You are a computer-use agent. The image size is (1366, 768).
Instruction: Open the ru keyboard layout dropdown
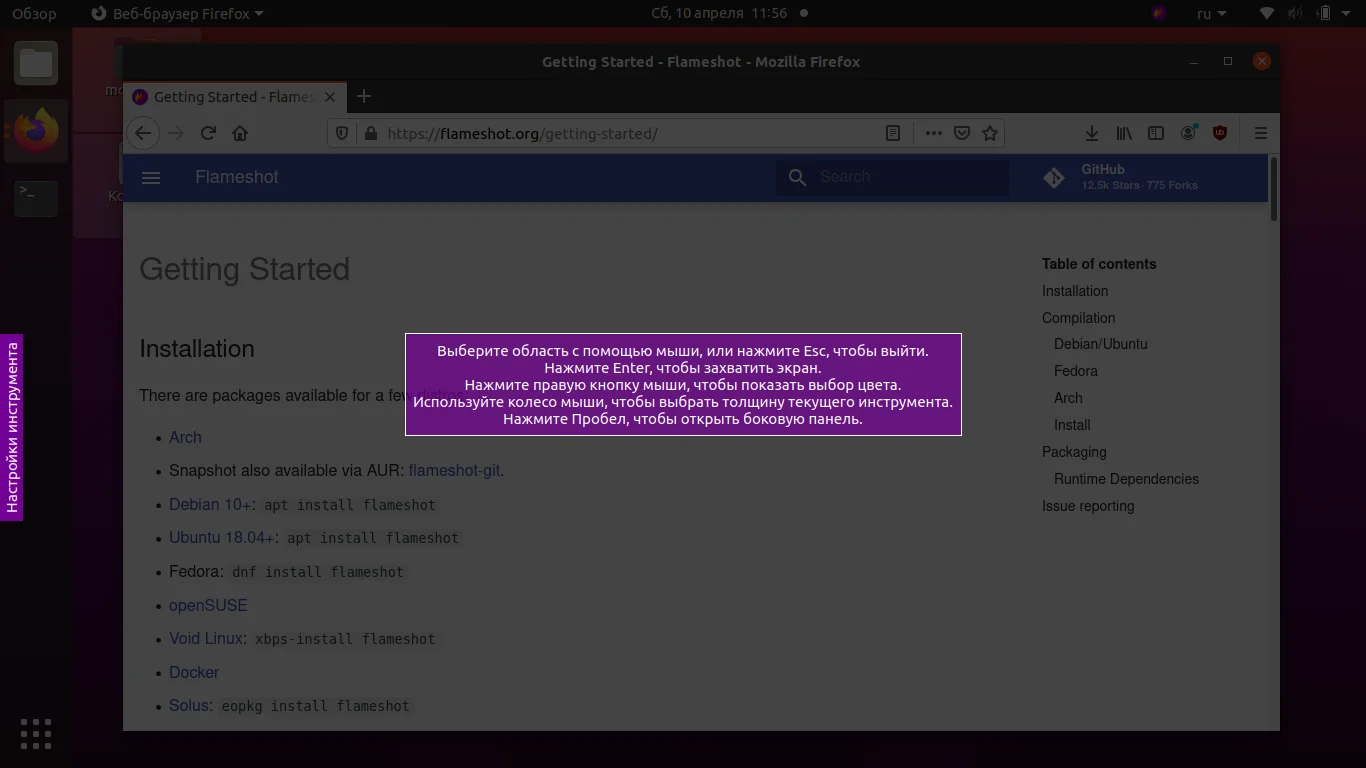1212,14
